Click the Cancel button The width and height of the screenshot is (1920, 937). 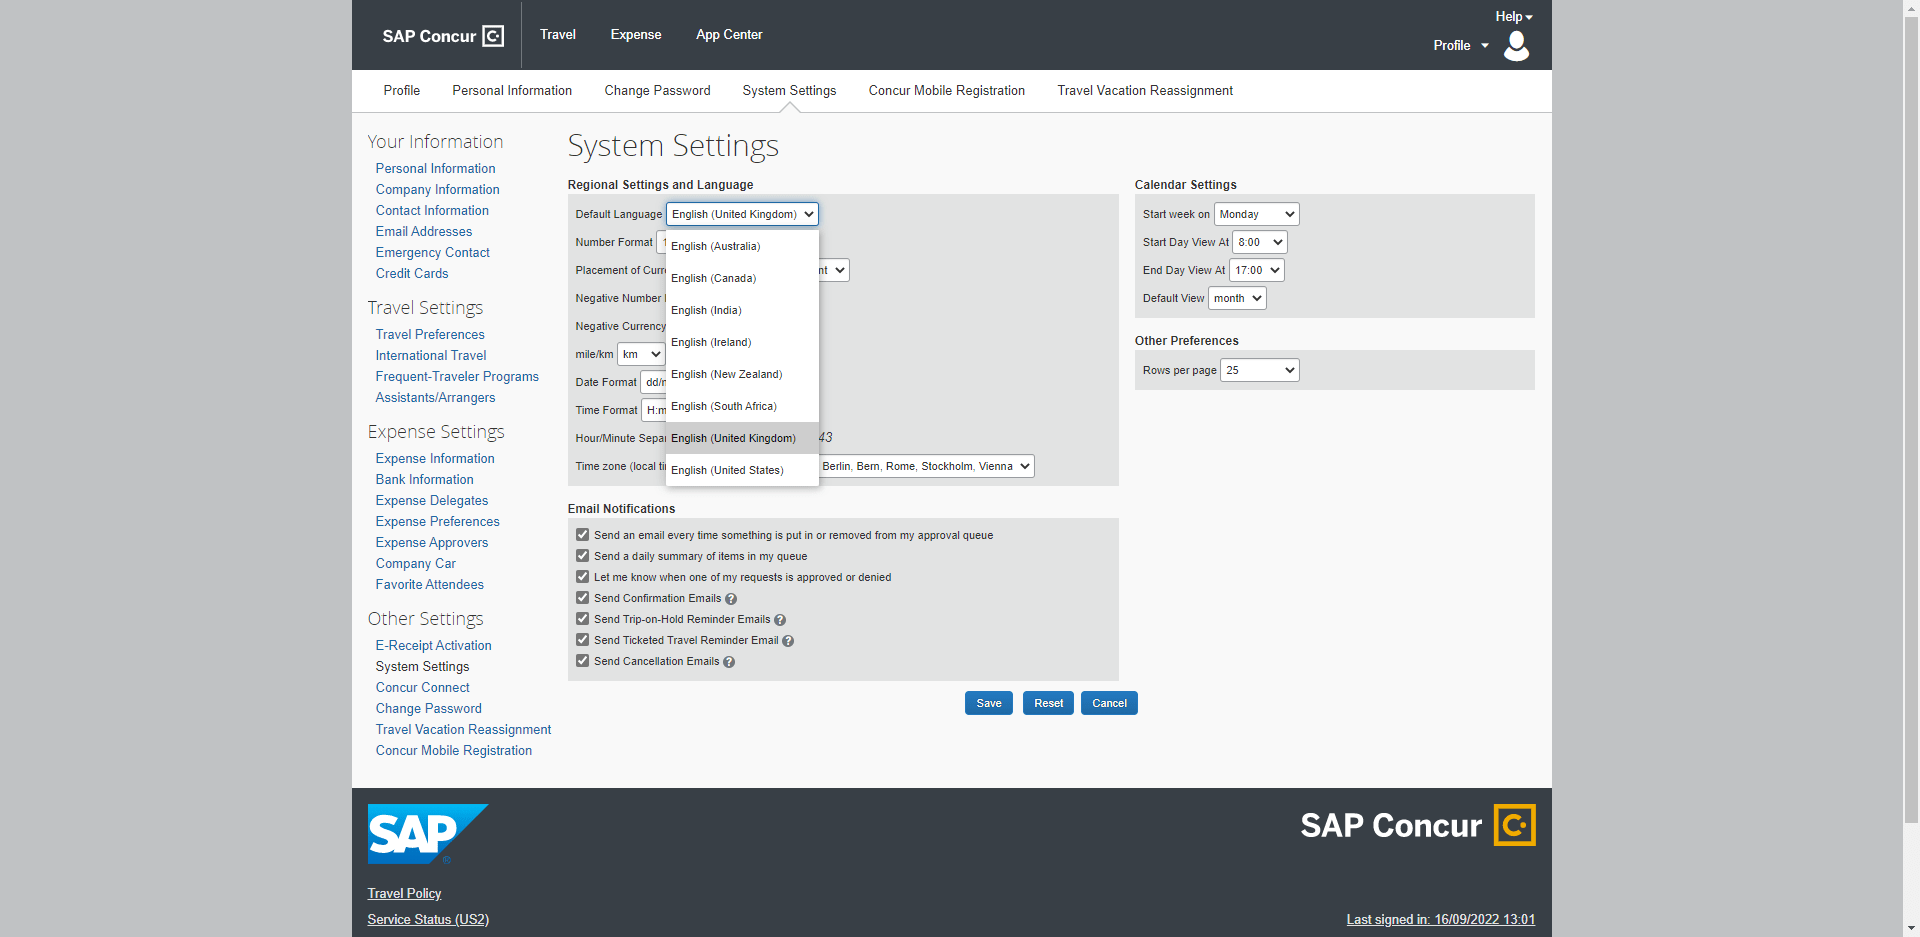coord(1109,703)
